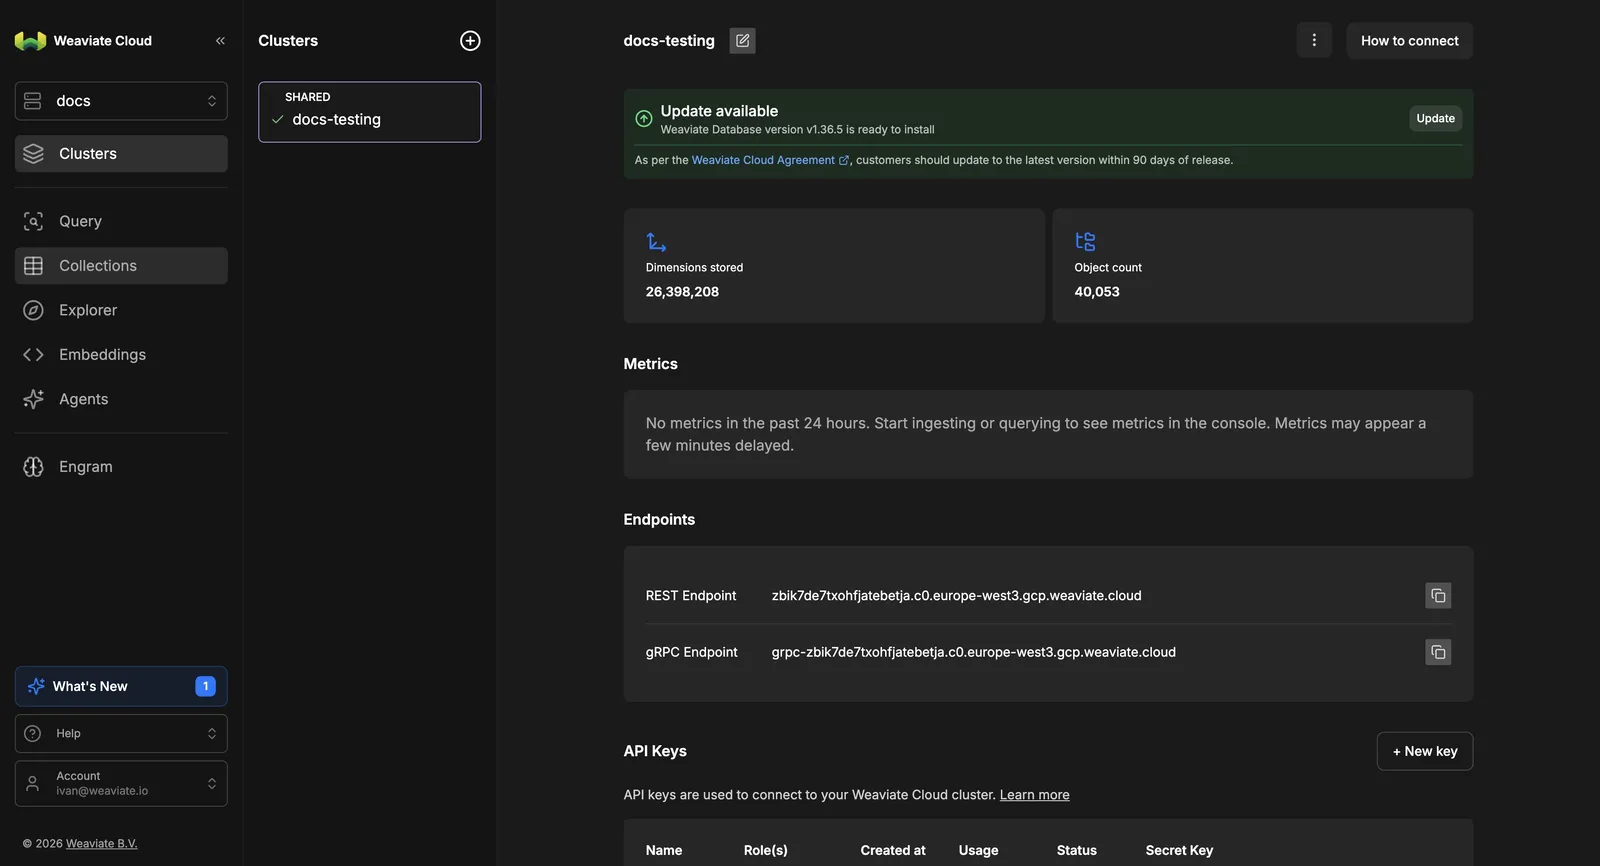Select the docs-testing shared cluster
The width and height of the screenshot is (1600, 866).
point(370,112)
